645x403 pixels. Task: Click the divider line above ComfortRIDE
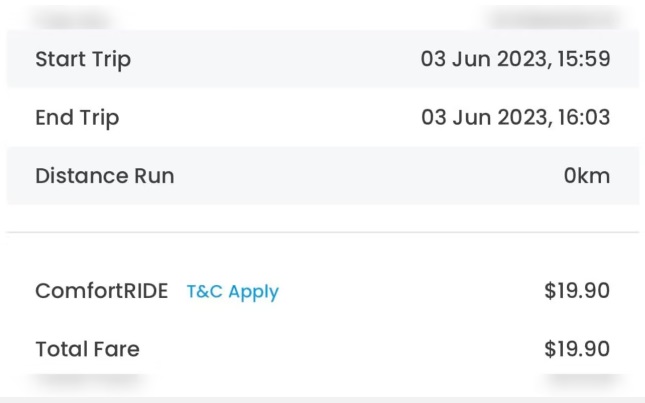point(322,233)
